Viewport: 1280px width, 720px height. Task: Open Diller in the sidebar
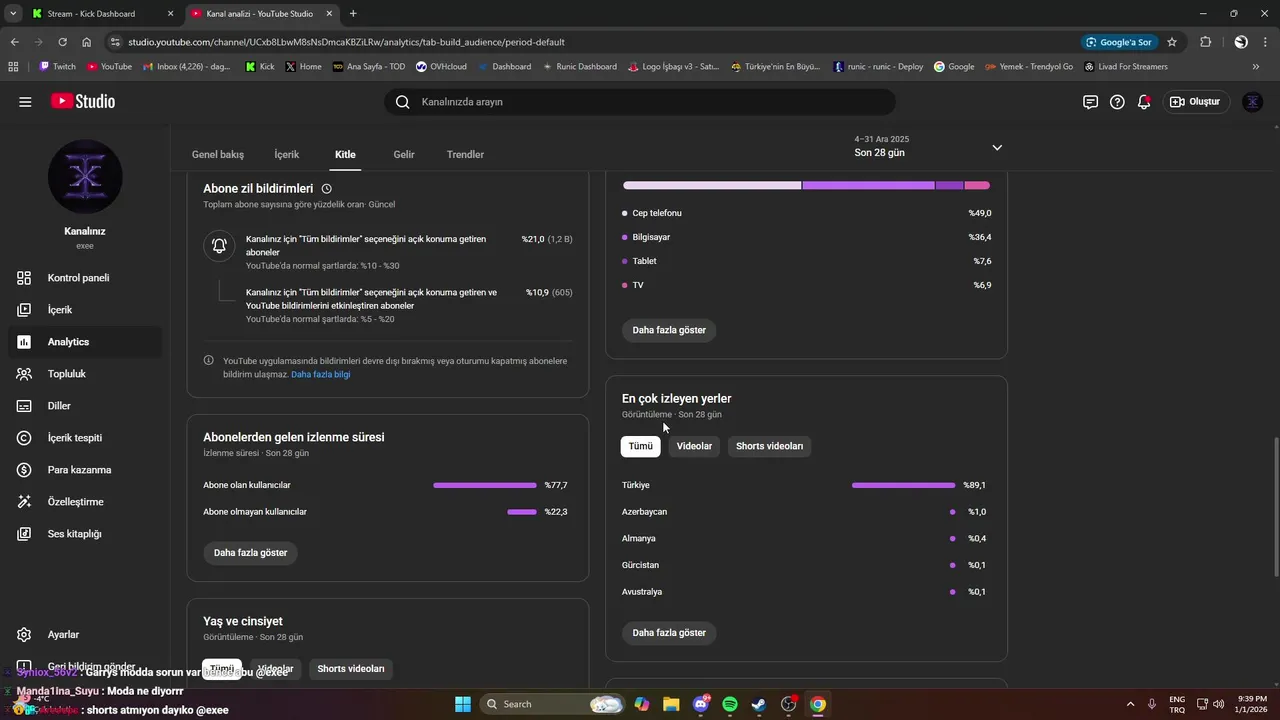click(x=85, y=406)
